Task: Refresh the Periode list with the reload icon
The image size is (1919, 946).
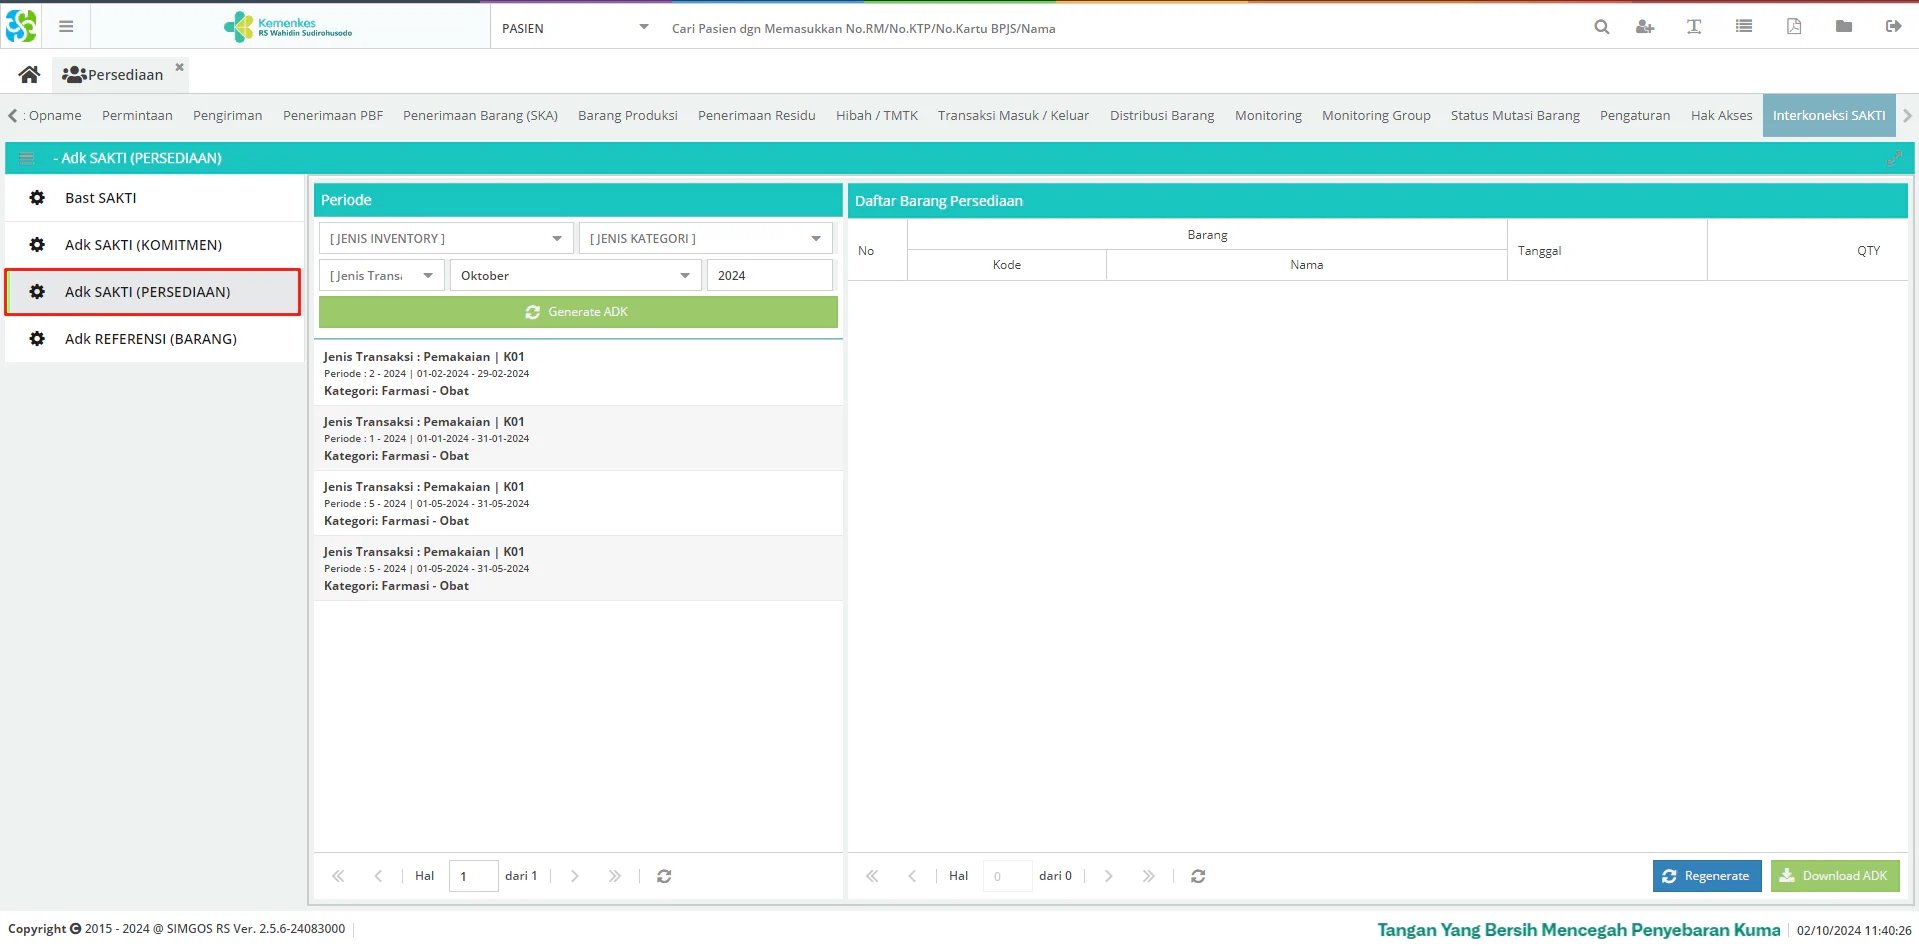Action: point(664,876)
